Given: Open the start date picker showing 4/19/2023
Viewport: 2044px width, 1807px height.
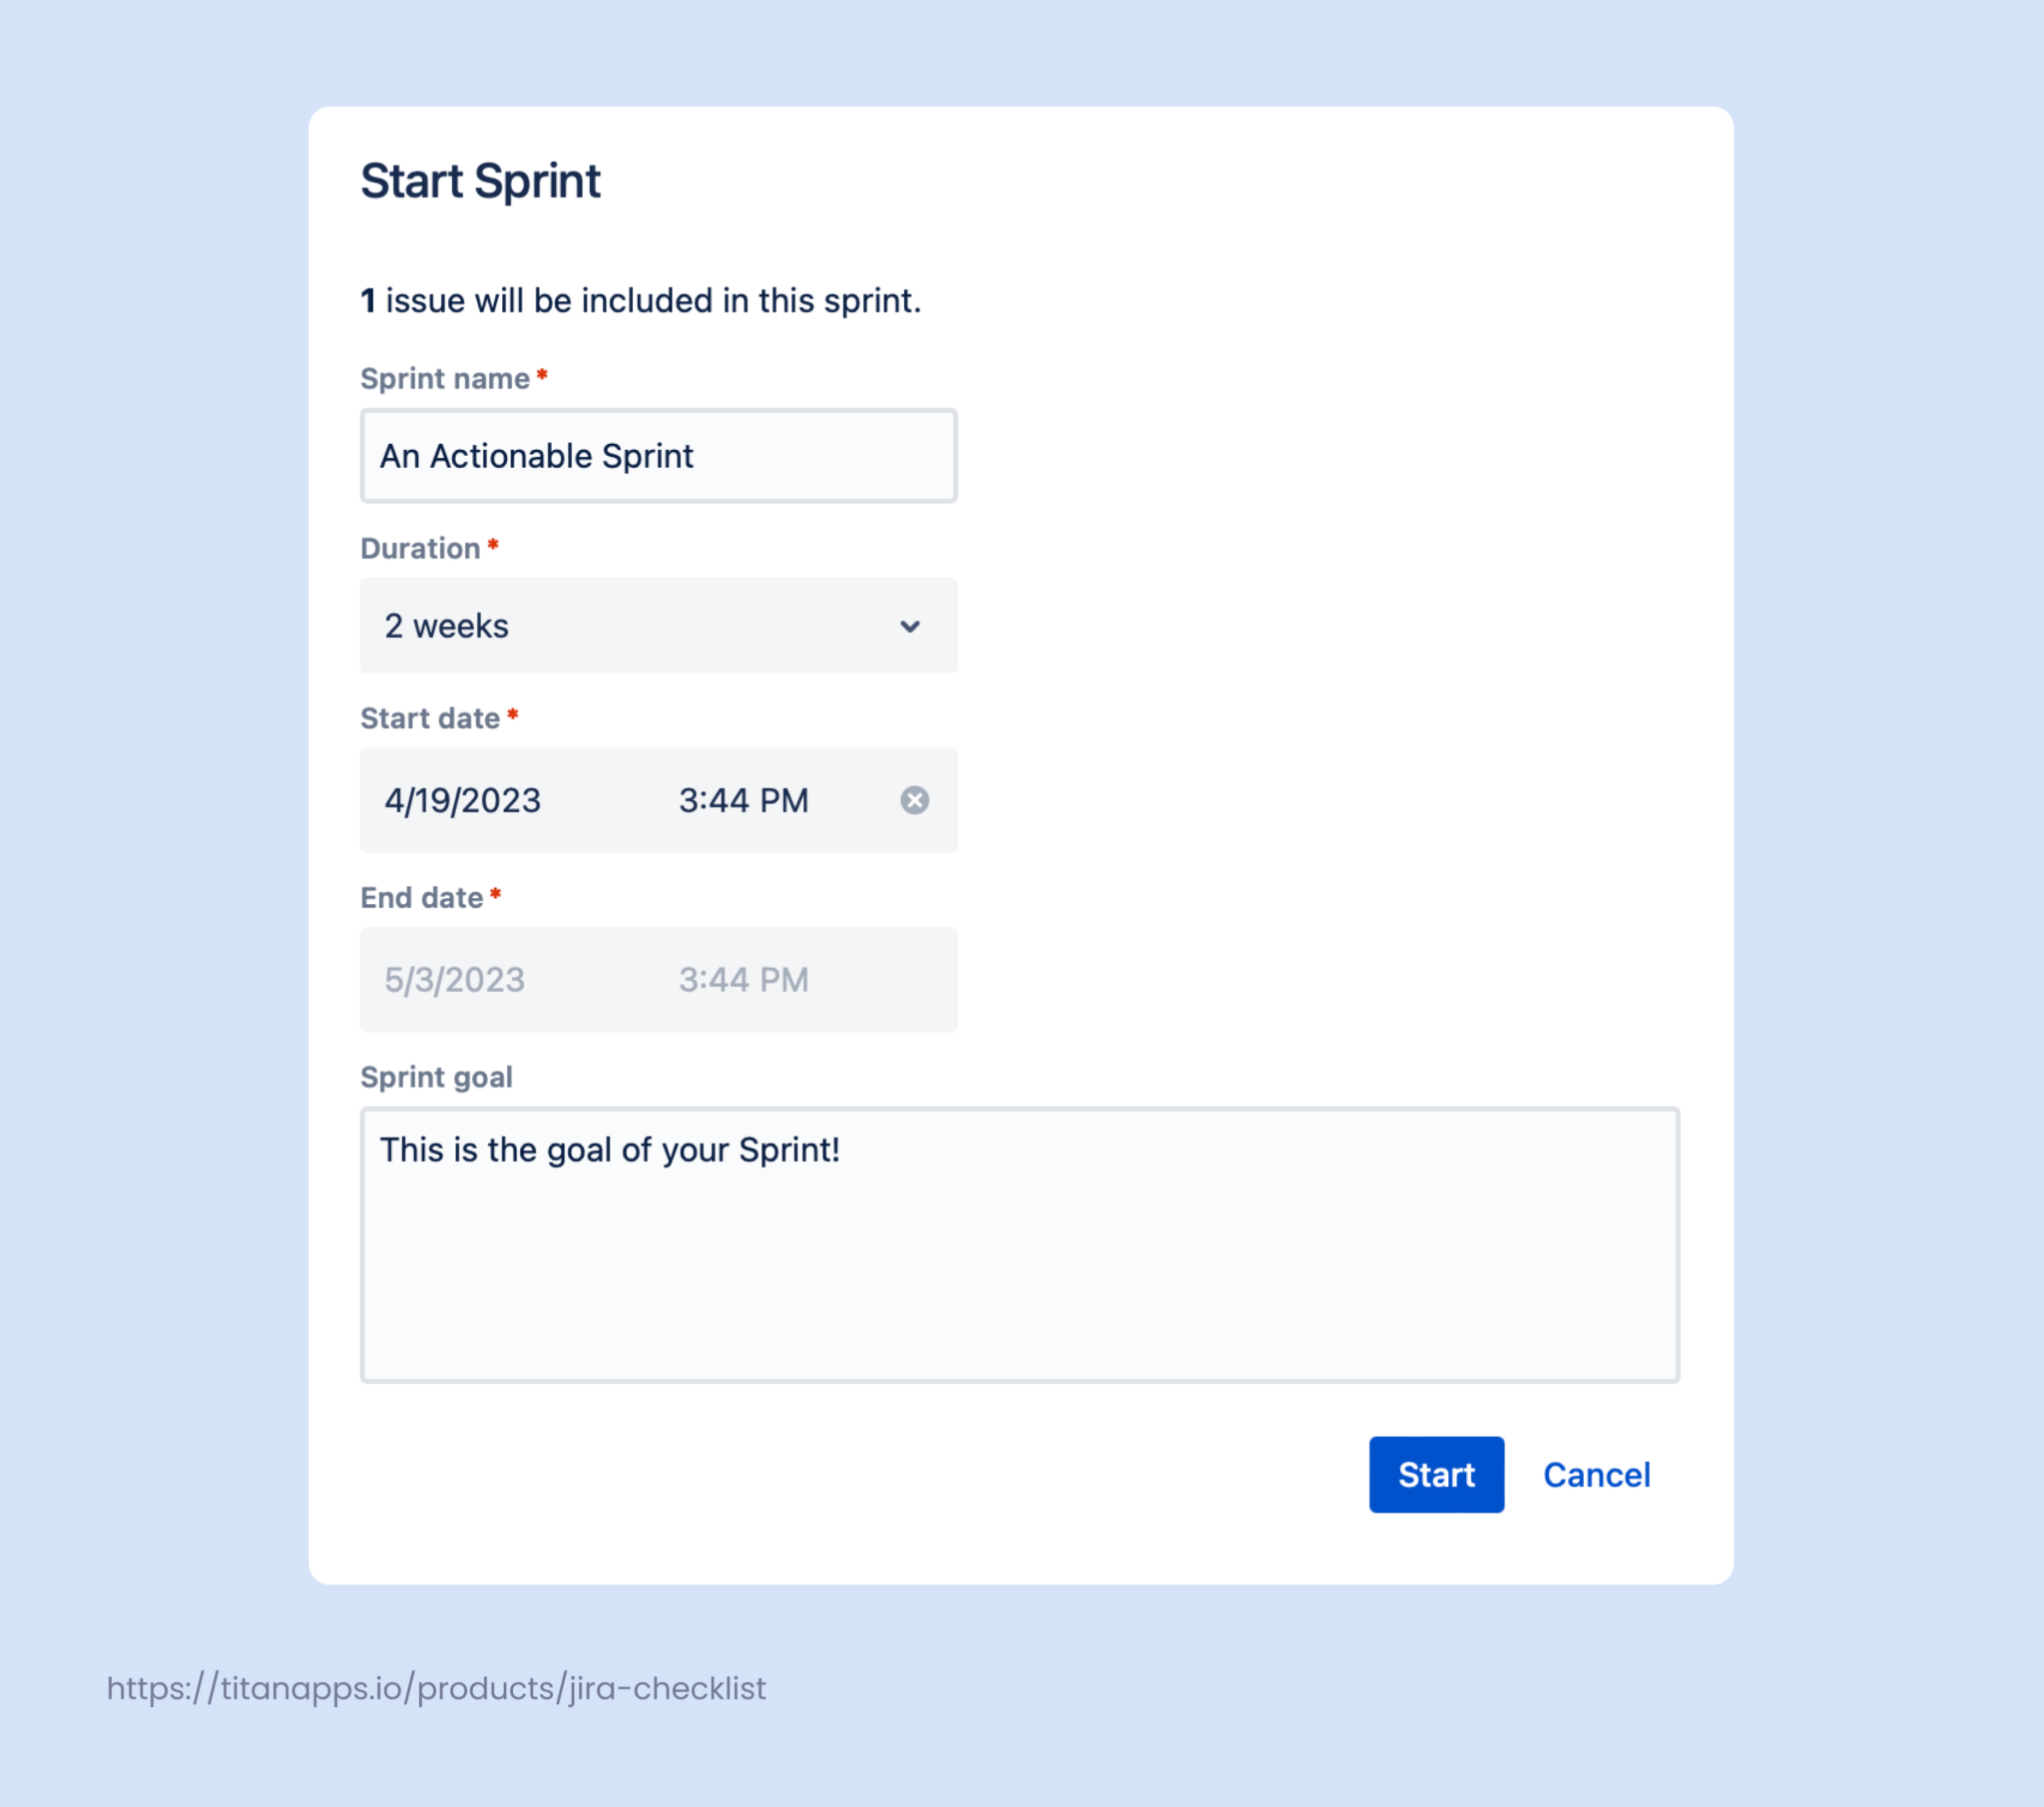Looking at the screenshot, I should click(x=463, y=800).
